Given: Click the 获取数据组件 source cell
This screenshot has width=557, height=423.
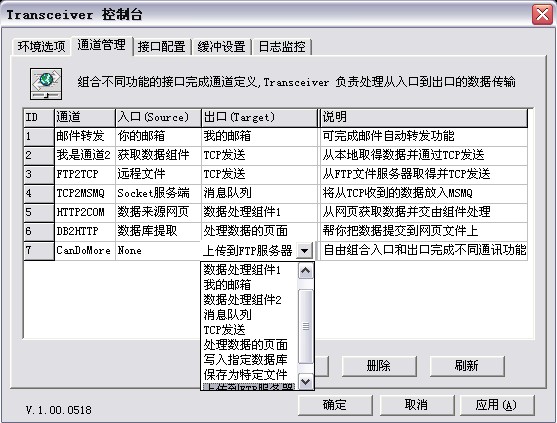Looking at the screenshot, I should pyautogui.click(x=158, y=156).
